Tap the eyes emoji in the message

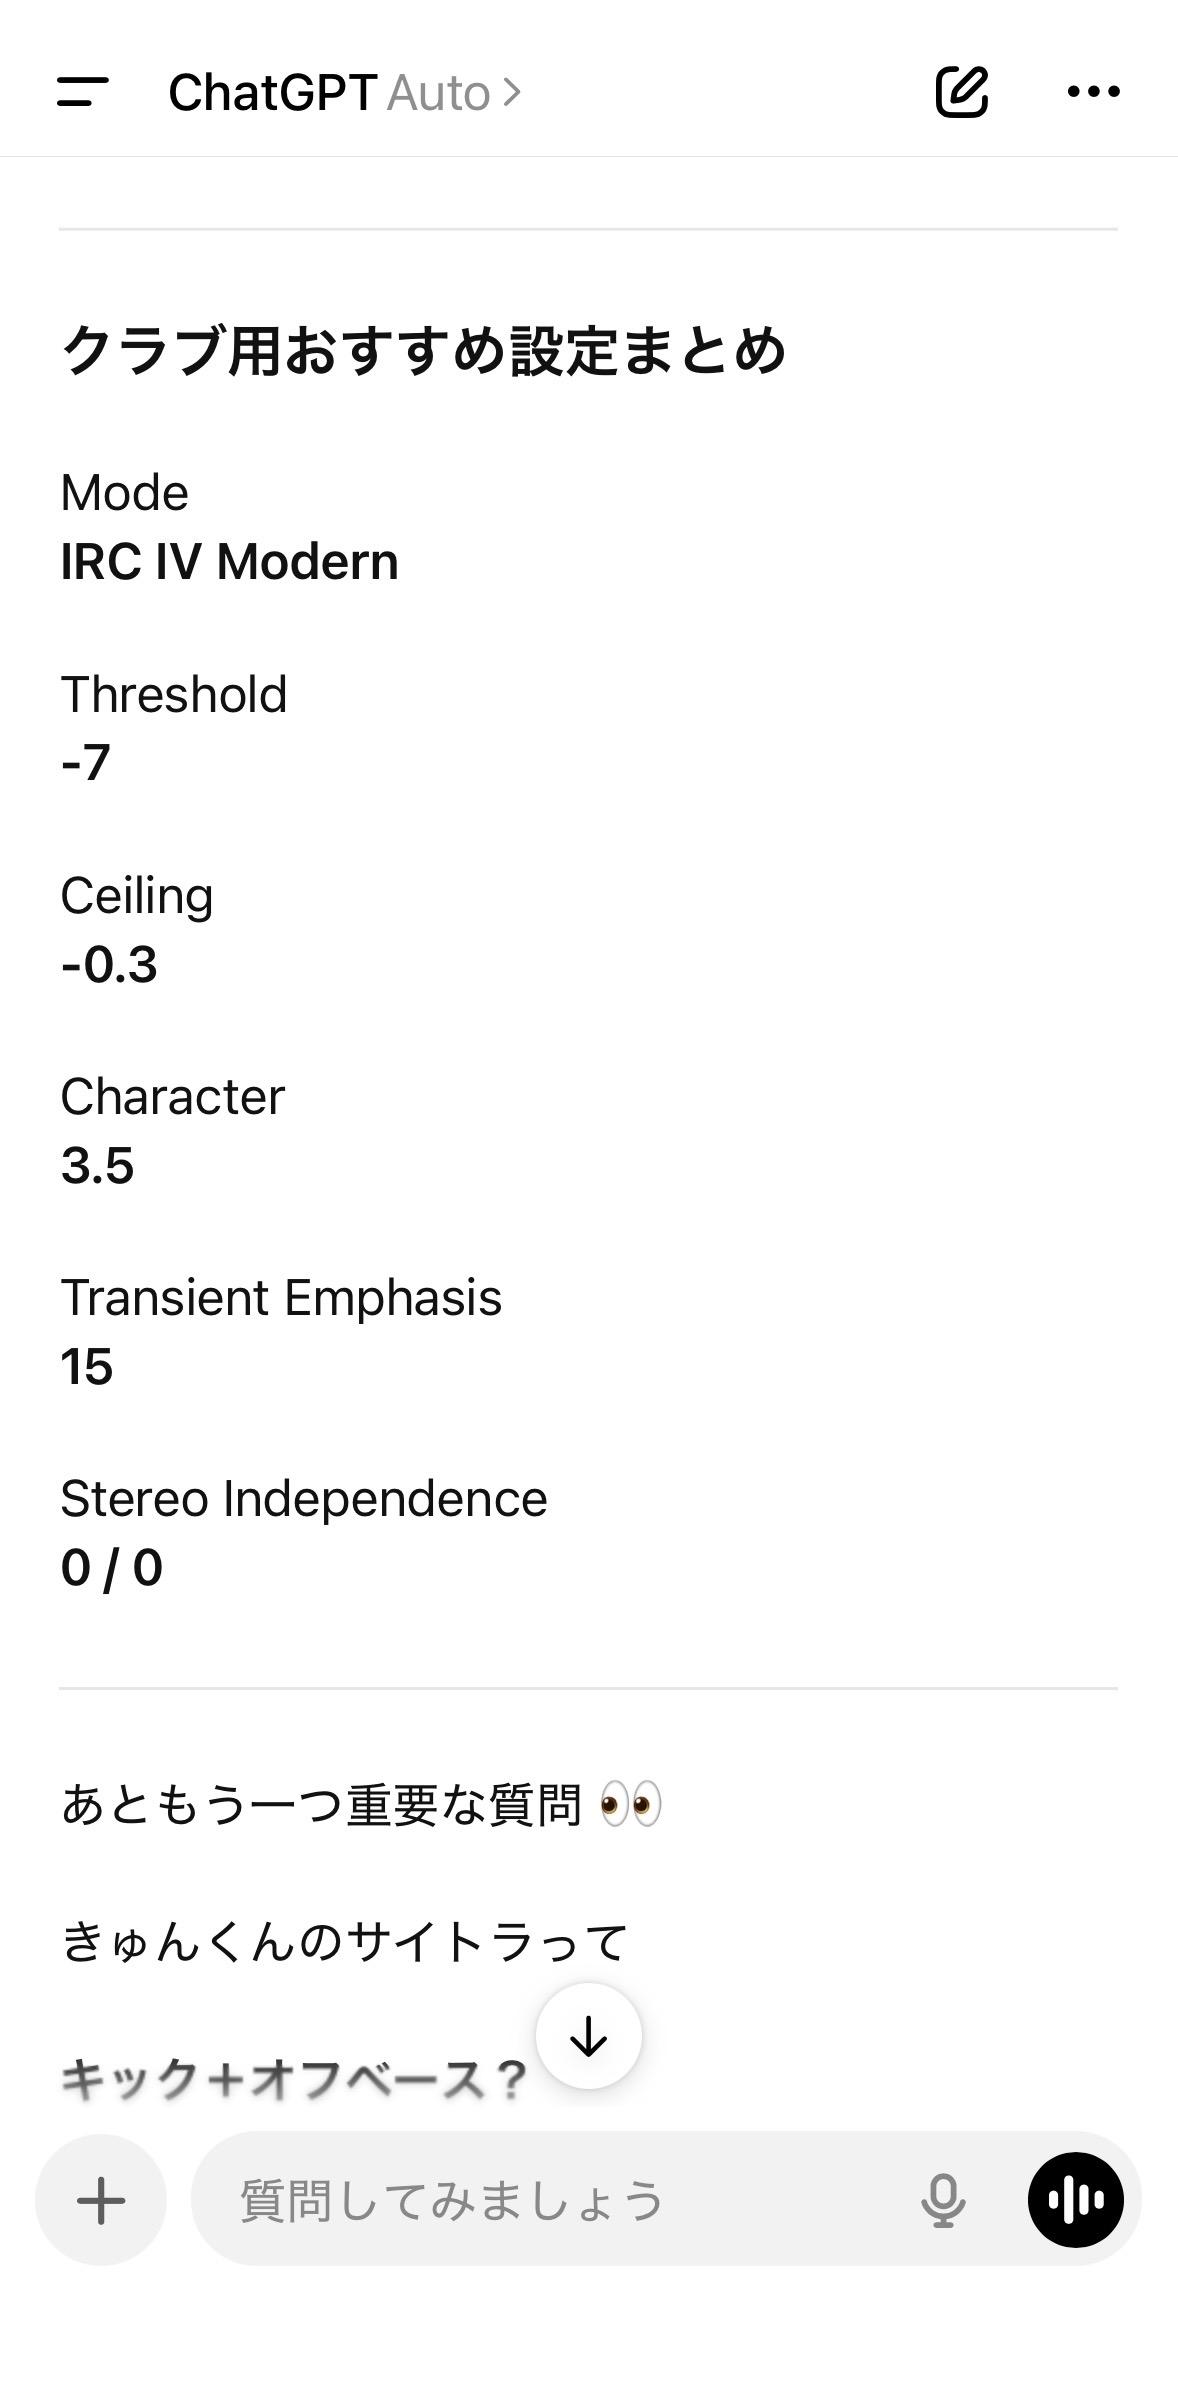click(x=630, y=1805)
